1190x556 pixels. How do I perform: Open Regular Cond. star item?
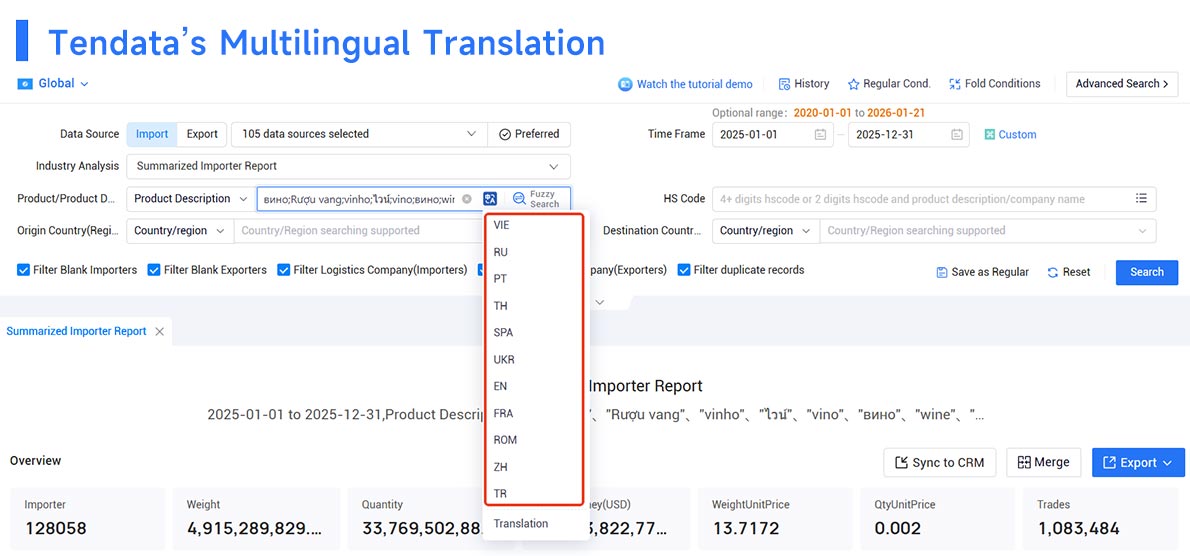(889, 83)
